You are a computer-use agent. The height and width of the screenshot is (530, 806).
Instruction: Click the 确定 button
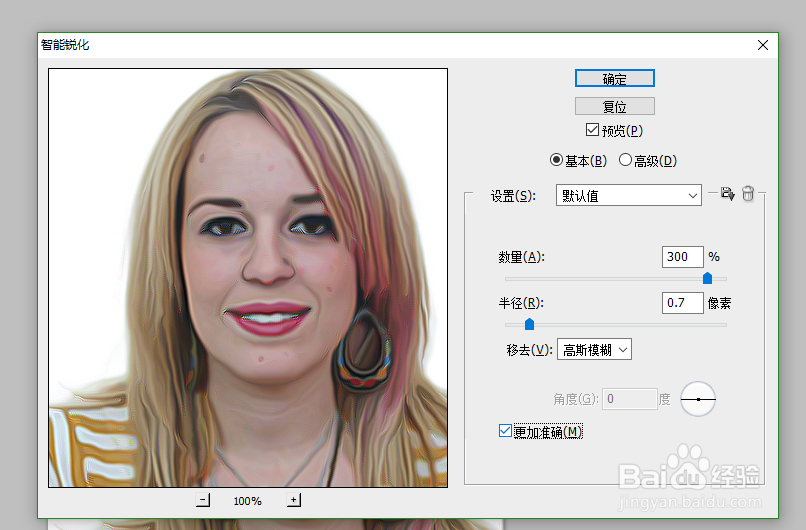(614, 79)
